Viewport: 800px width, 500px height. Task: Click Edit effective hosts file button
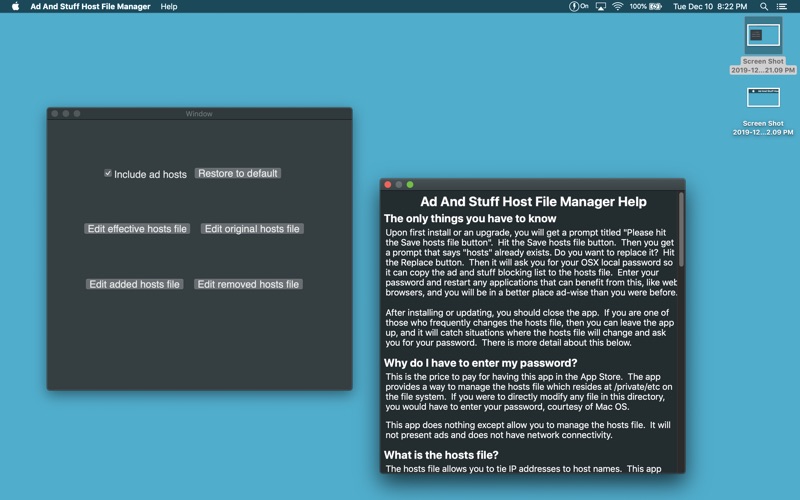(137, 229)
